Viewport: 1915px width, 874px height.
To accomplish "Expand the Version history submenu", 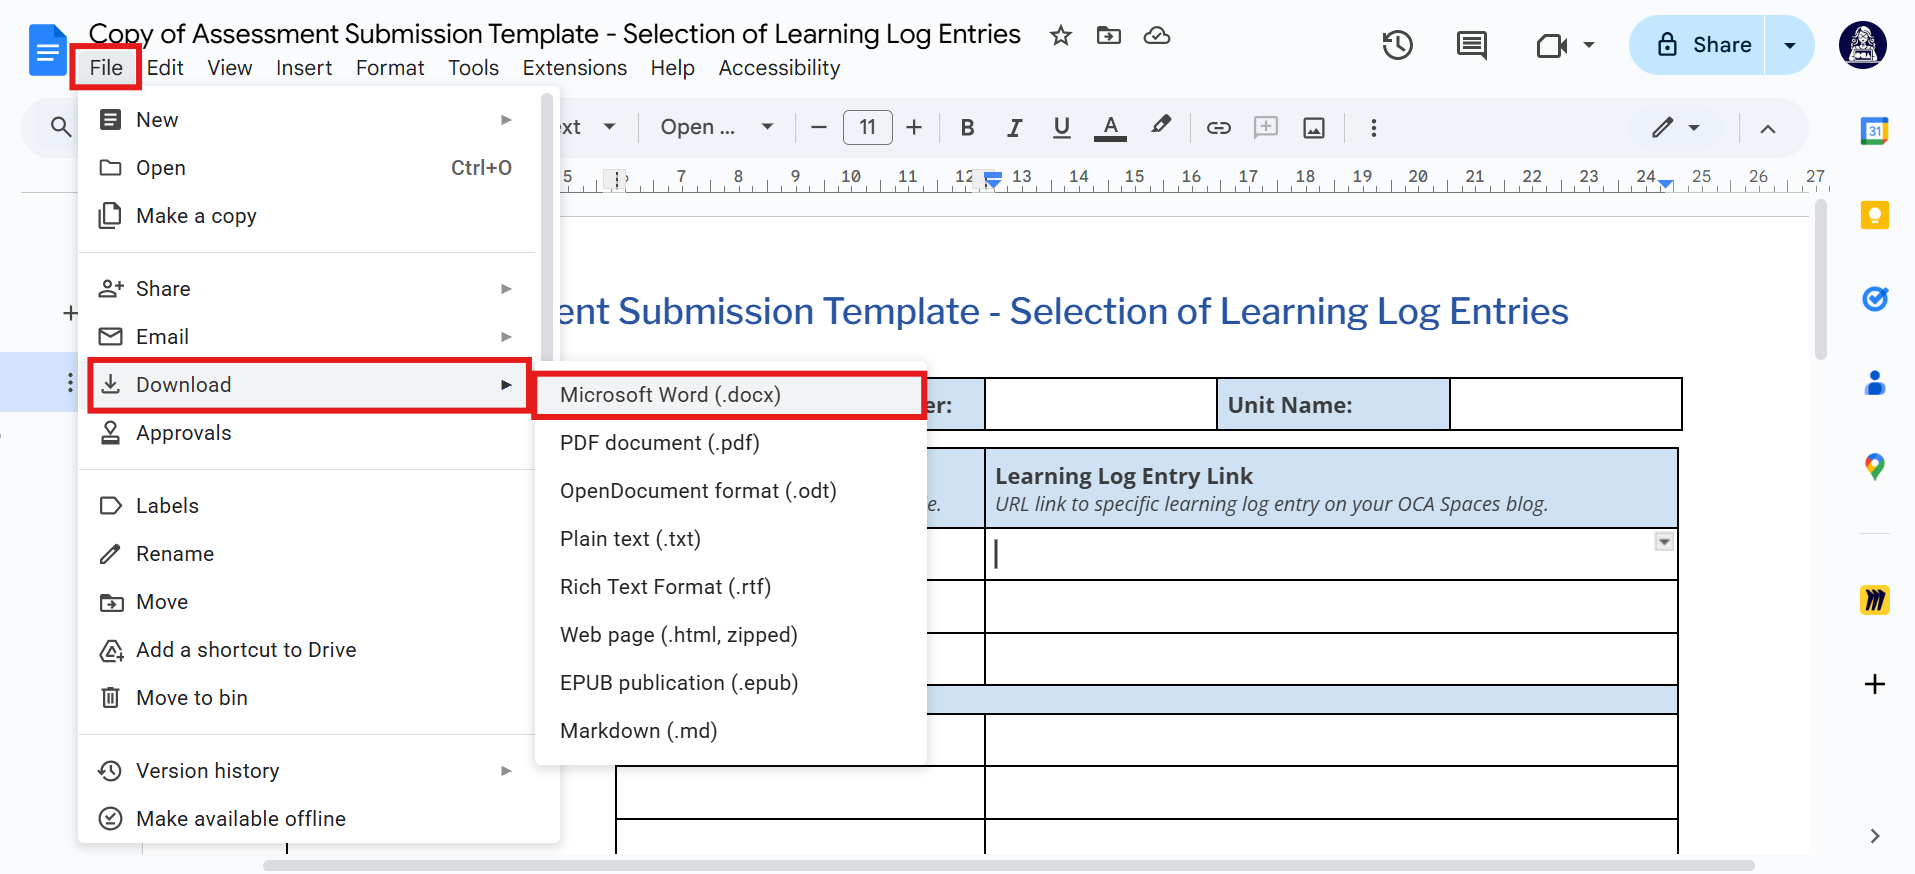I will click(308, 771).
